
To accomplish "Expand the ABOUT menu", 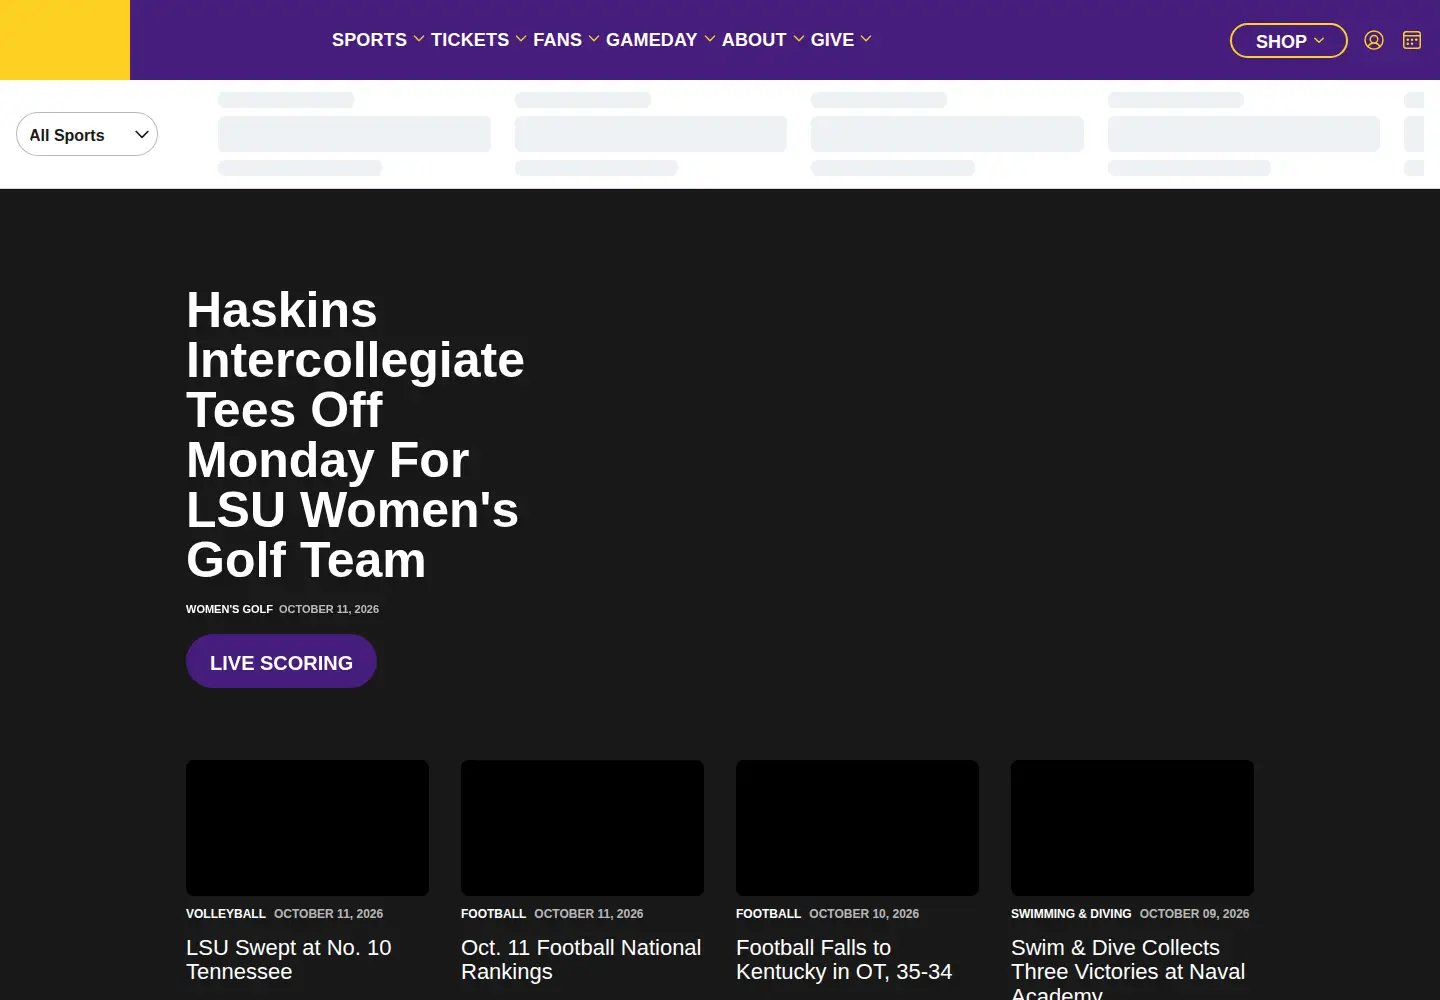I will 763,40.
